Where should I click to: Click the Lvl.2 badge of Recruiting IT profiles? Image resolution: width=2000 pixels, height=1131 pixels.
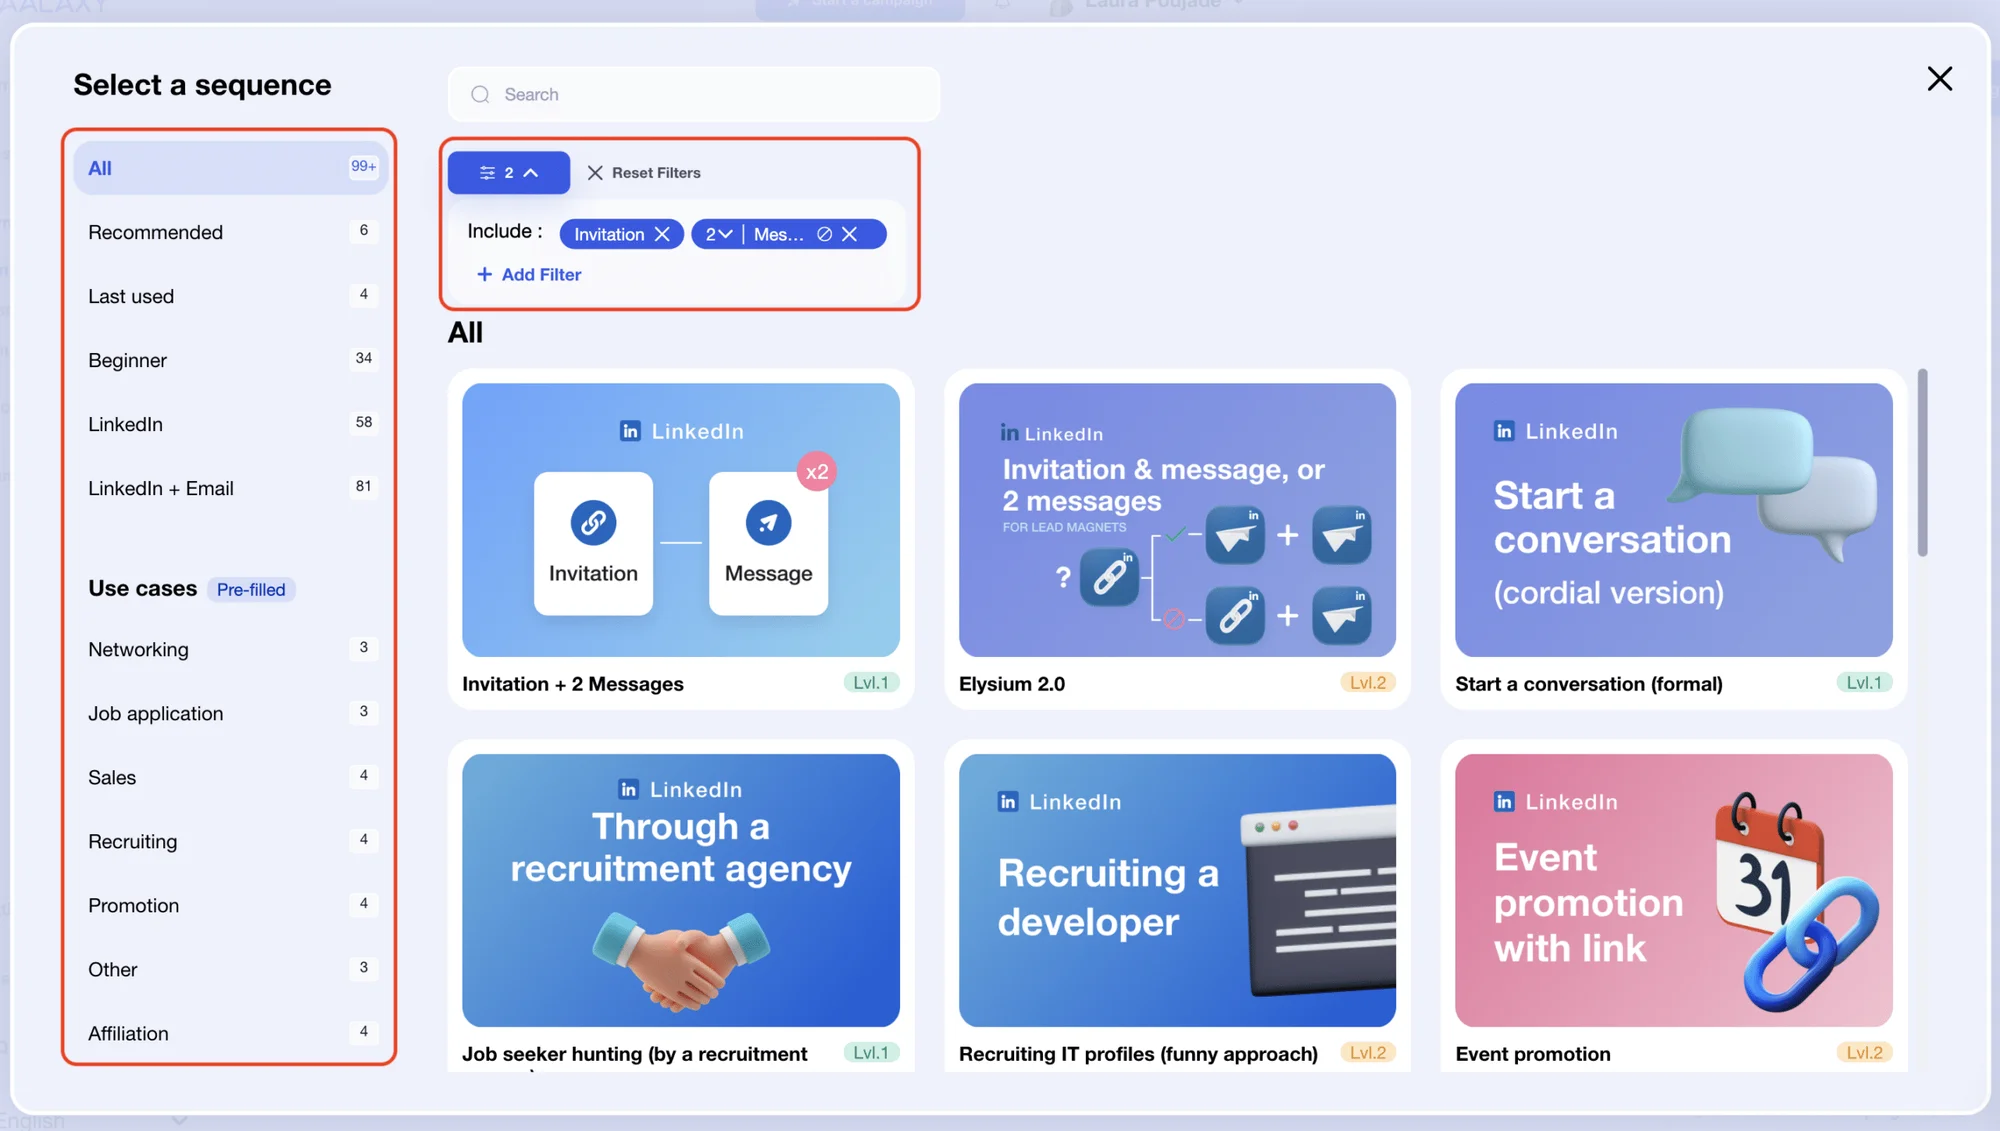[x=1367, y=1053]
